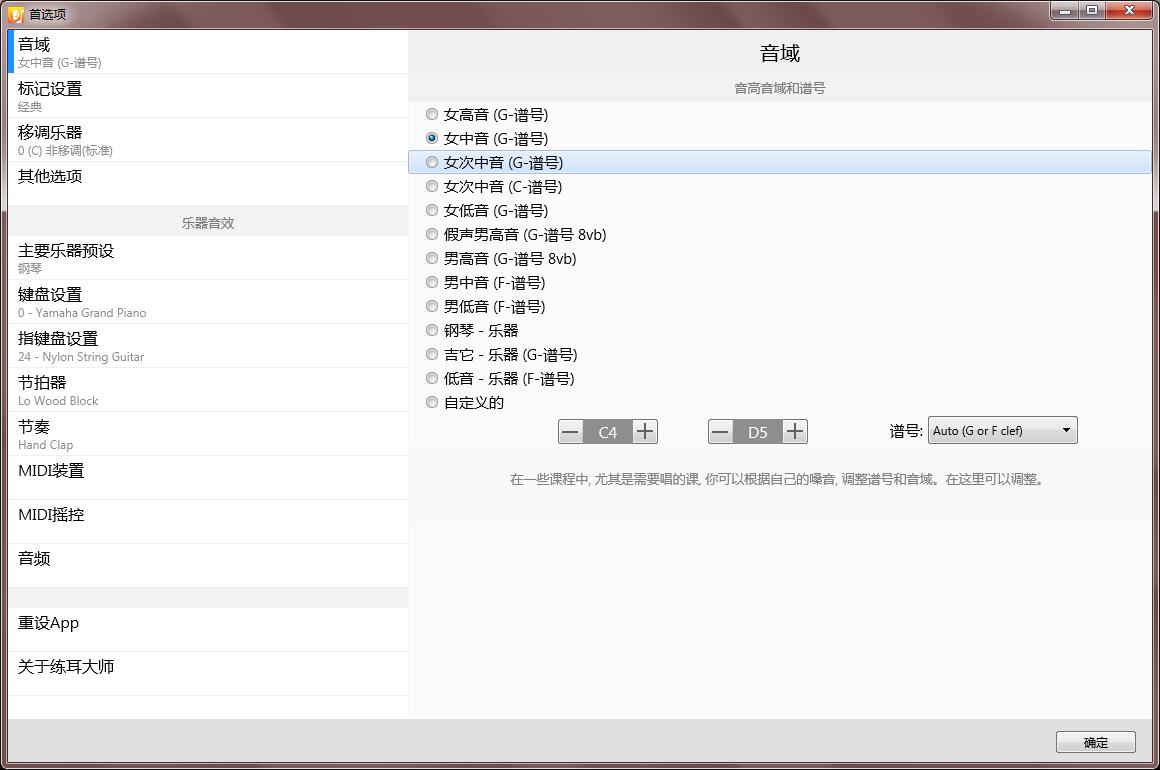Open 移调乐器 settings
Screen dimensions: 1160x770
pyautogui.click(x=209, y=140)
